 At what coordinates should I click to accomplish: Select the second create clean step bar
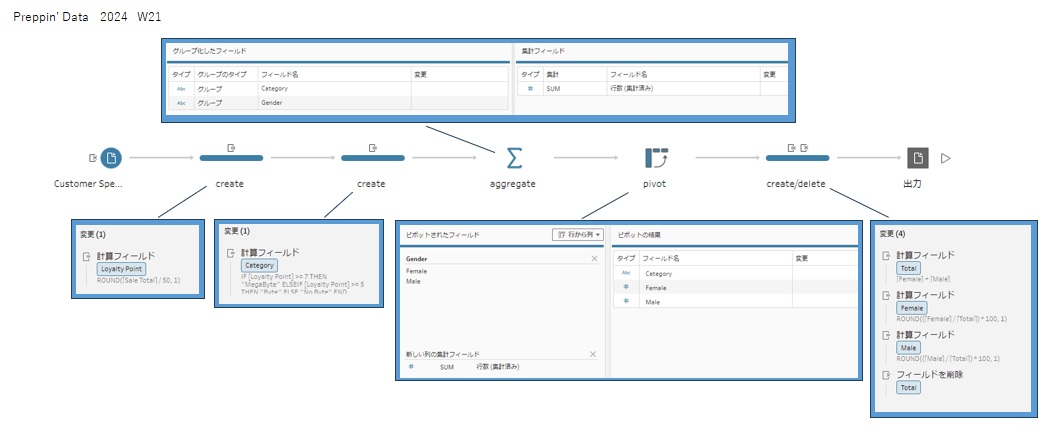pos(373,158)
